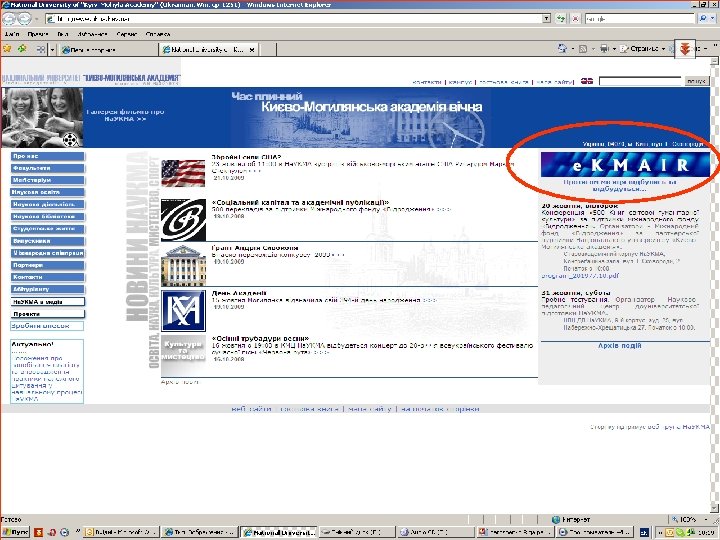Open the Контакти sidebar item

[48, 277]
